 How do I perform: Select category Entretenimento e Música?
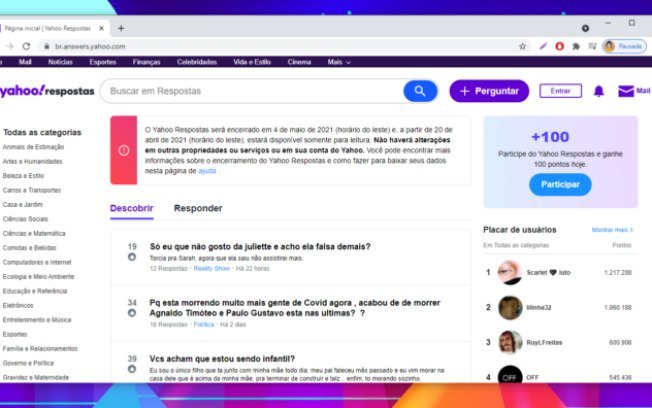[37, 320]
